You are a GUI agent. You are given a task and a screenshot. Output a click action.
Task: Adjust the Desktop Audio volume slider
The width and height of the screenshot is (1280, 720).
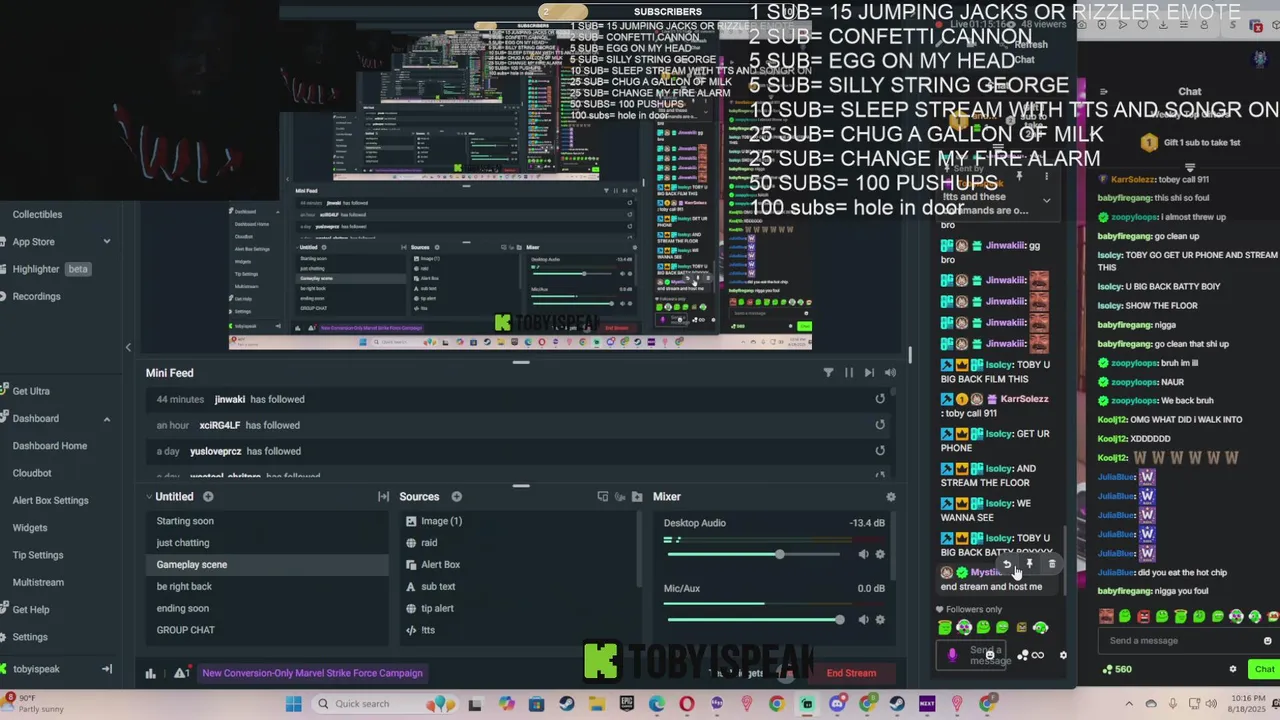(755, 554)
